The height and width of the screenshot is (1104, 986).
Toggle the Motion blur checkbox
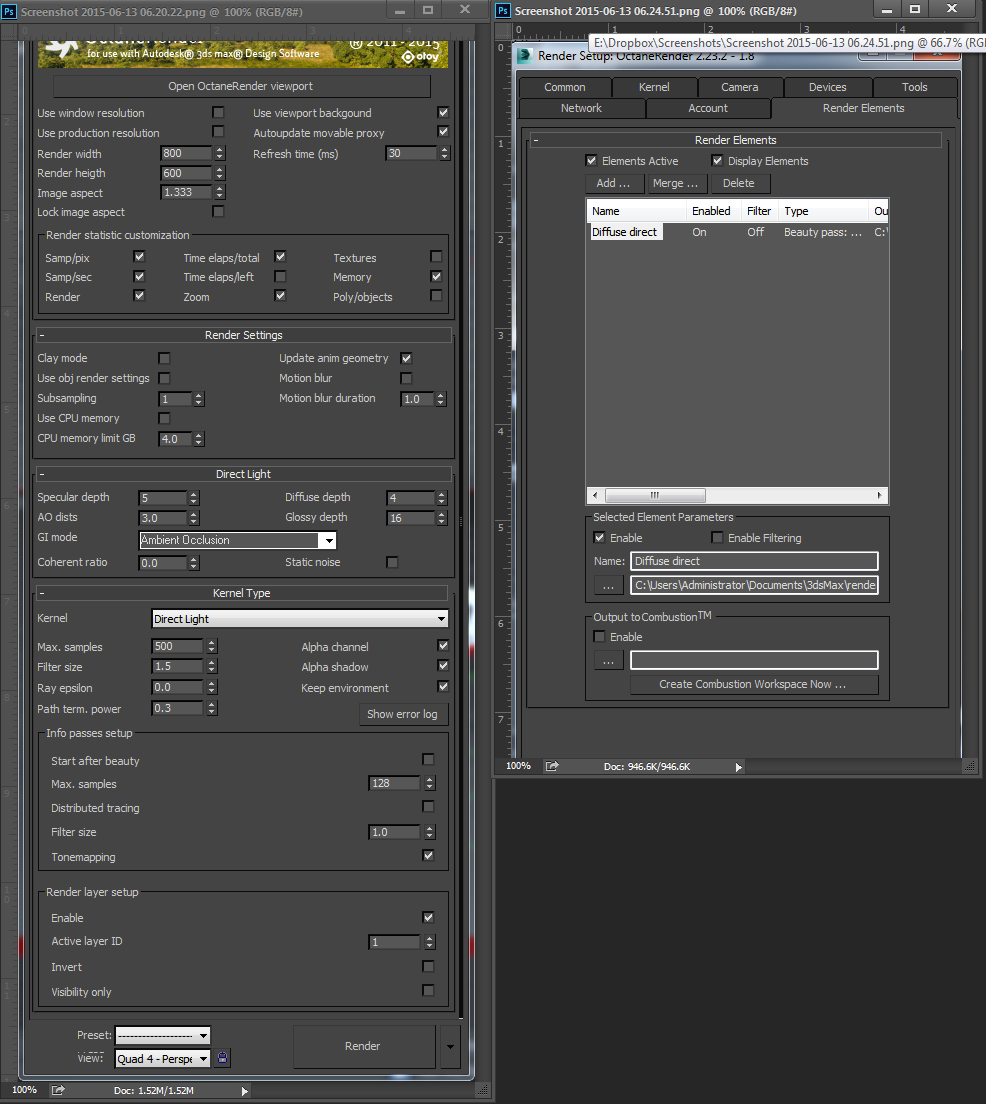click(x=406, y=378)
